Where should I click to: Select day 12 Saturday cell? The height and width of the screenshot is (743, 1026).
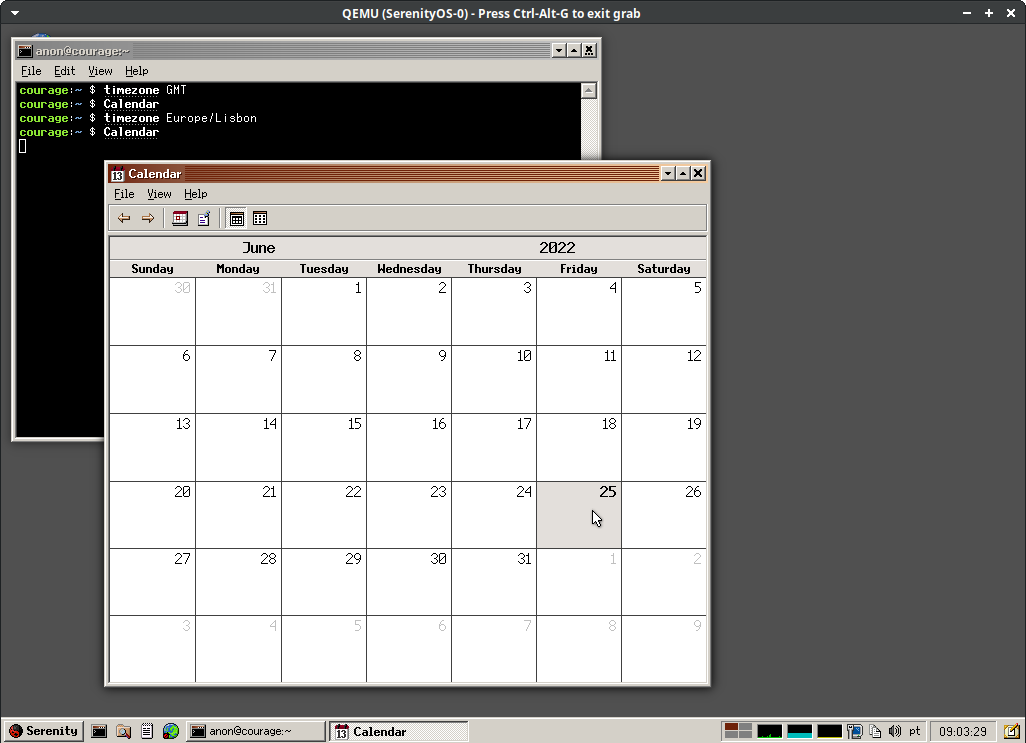664,379
